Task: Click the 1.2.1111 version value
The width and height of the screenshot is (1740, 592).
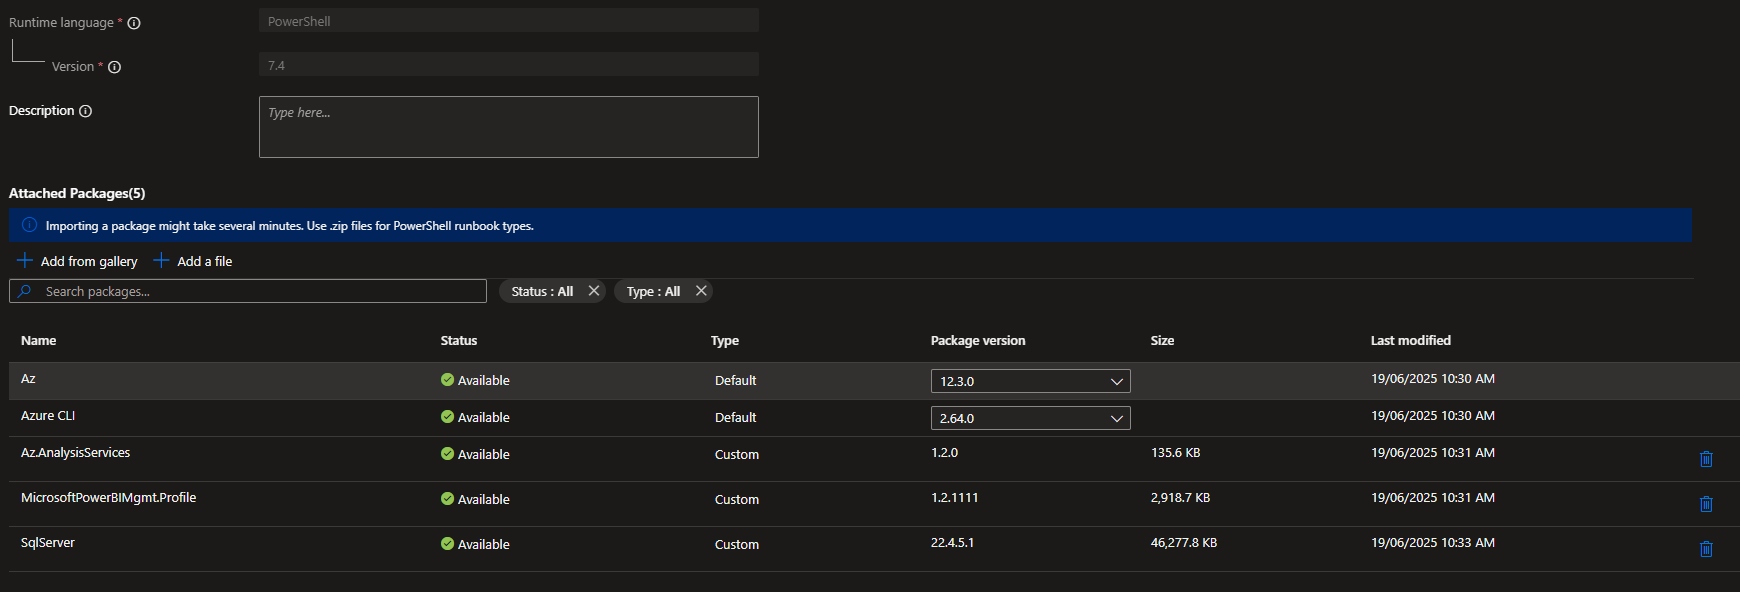Action: pyautogui.click(x=955, y=498)
